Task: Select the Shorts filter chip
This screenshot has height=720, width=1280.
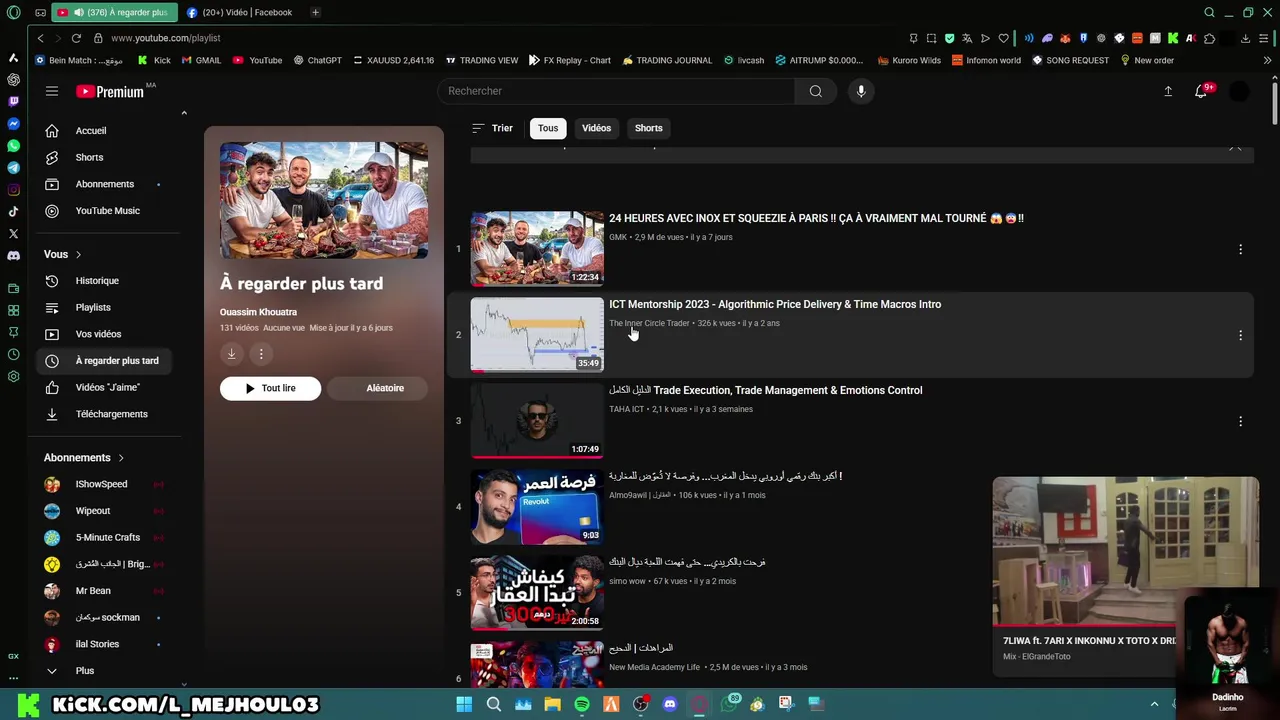Action: [x=649, y=128]
